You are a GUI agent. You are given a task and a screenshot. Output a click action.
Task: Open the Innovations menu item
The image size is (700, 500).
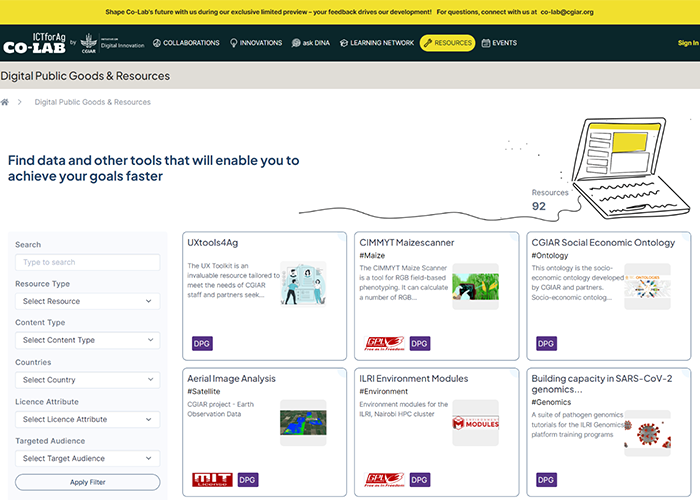click(x=256, y=43)
